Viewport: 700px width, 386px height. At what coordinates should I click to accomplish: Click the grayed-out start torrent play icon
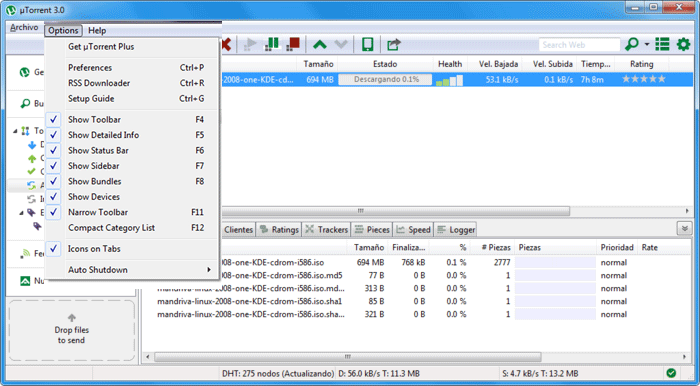[x=250, y=44]
